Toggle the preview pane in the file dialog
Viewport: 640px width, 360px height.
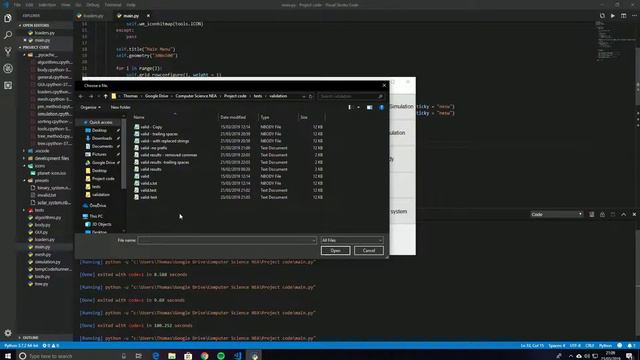pyautogui.click(x=369, y=107)
